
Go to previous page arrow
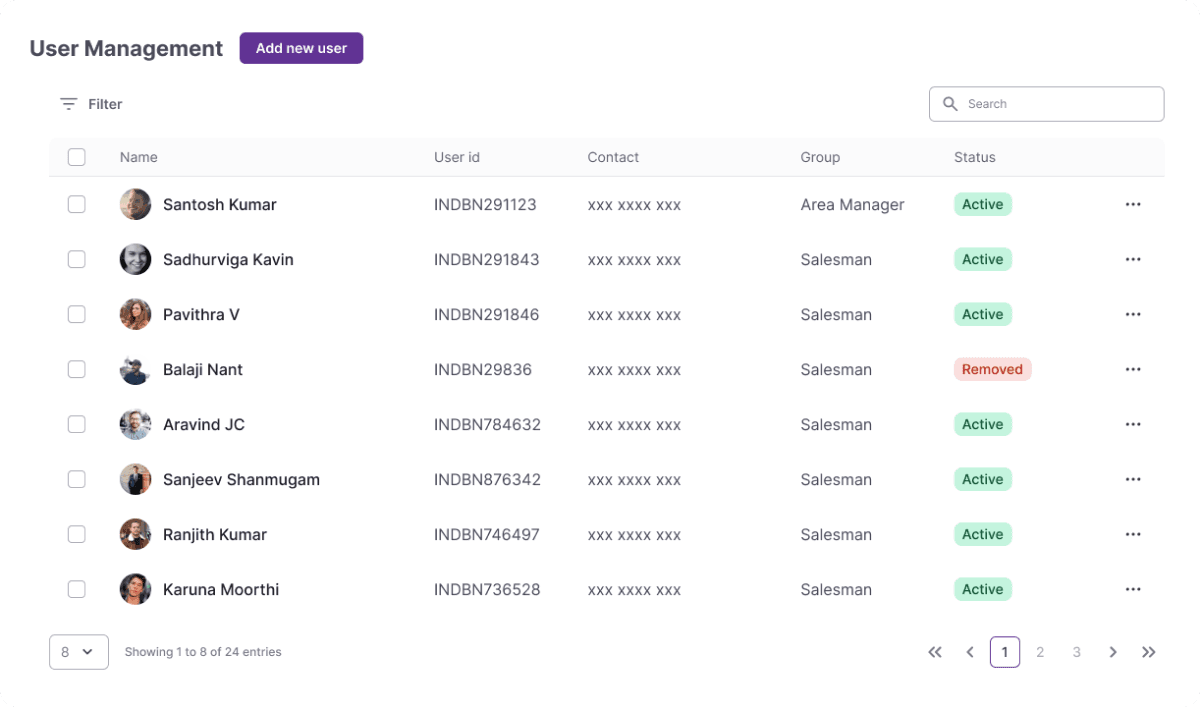[969, 652]
